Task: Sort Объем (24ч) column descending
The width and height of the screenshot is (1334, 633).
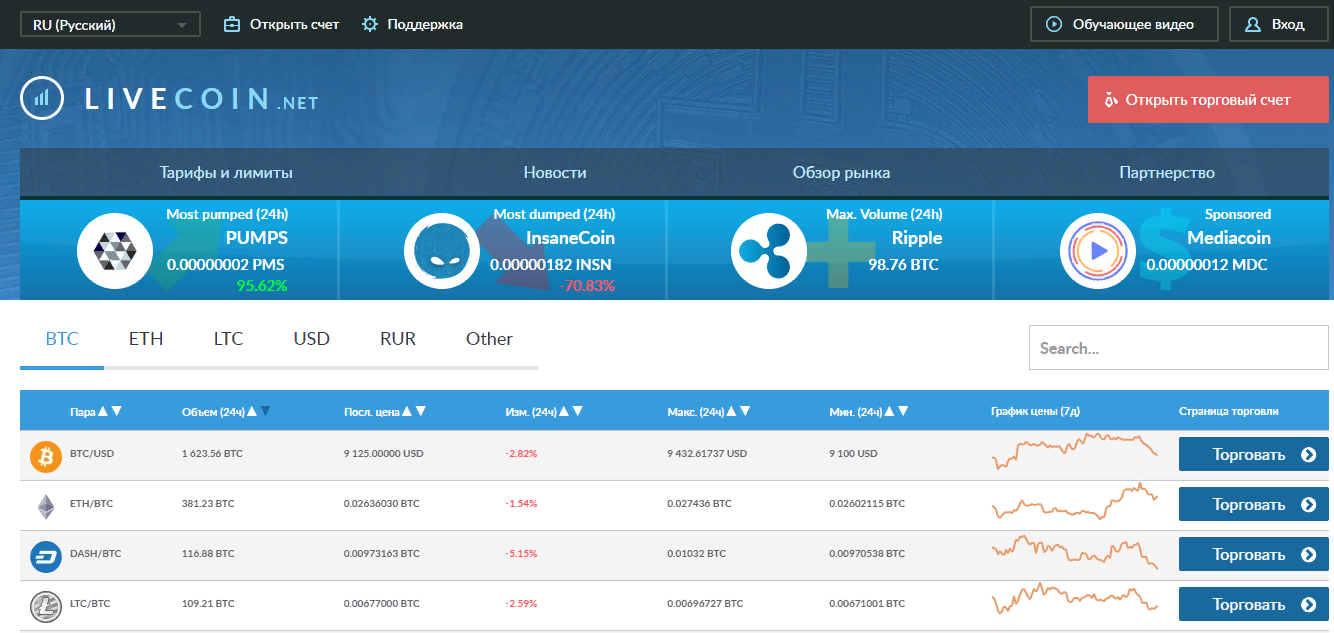Action: 265,411
